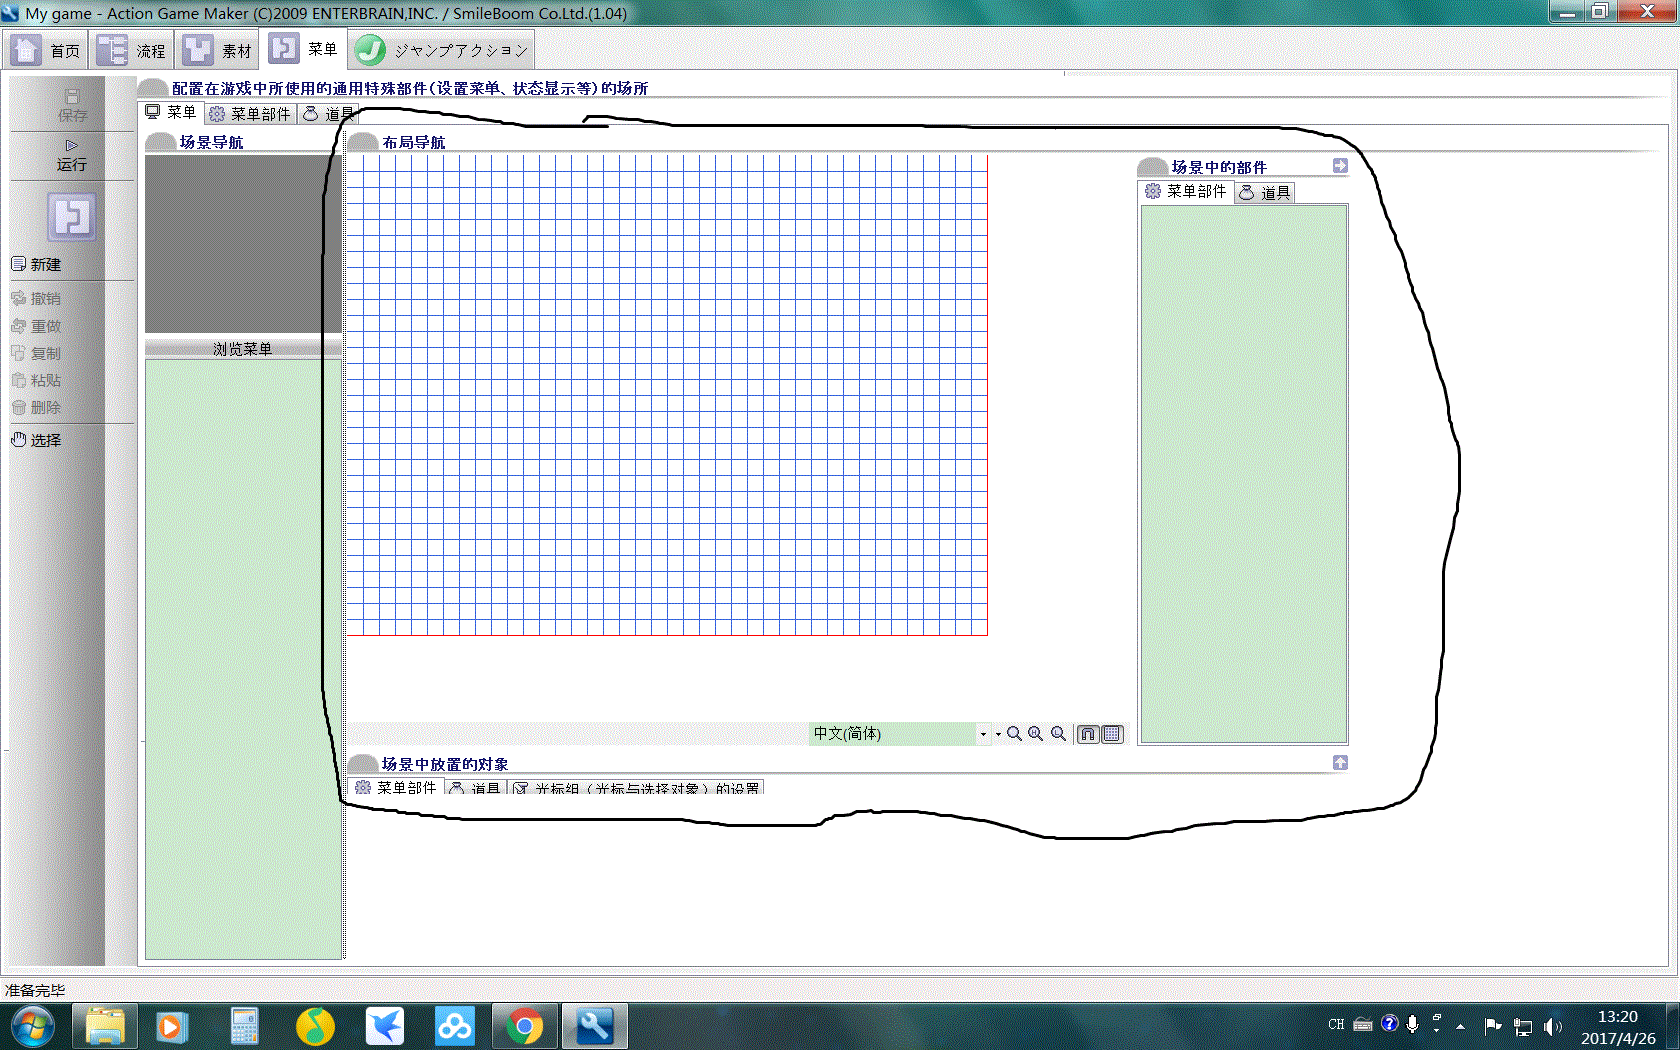Click the 重做 redo item

(x=36, y=326)
